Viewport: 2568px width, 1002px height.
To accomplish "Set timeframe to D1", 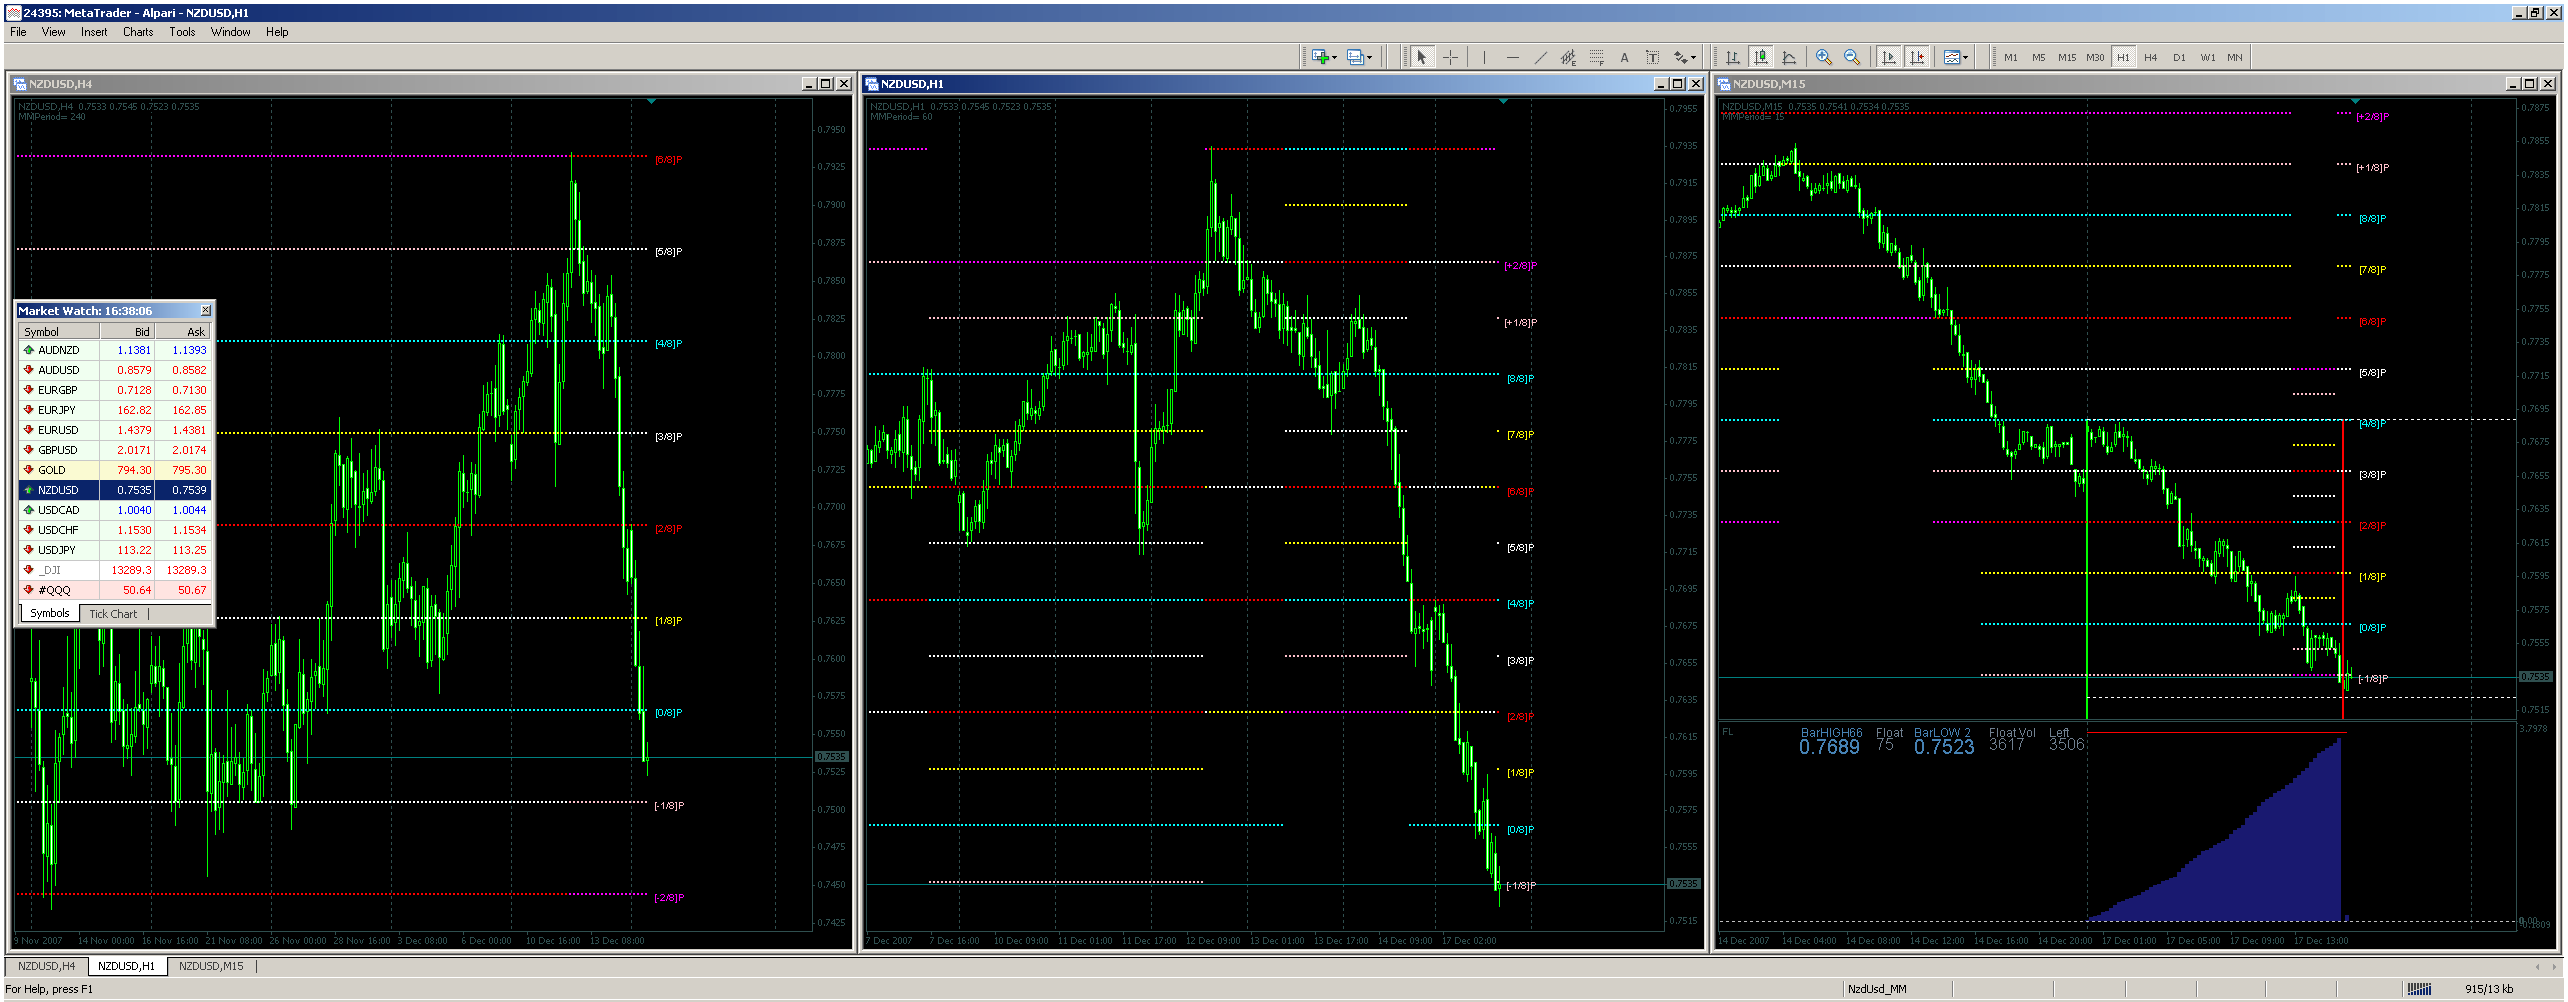I will [2179, 57].
